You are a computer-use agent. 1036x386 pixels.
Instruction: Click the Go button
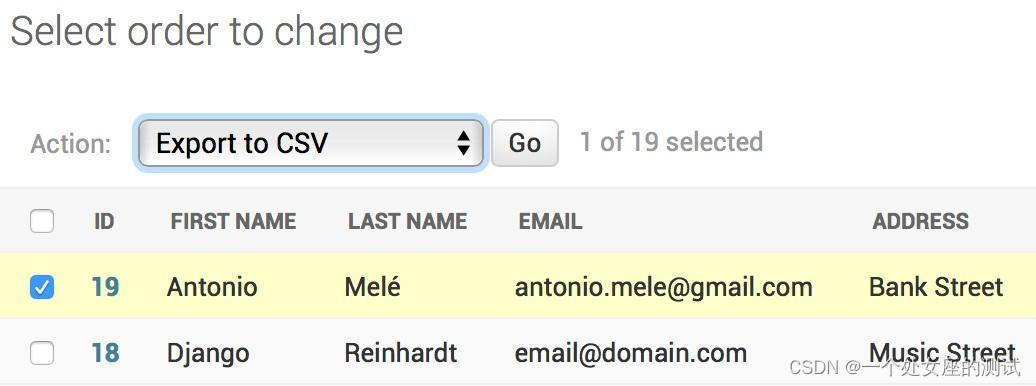525,143
